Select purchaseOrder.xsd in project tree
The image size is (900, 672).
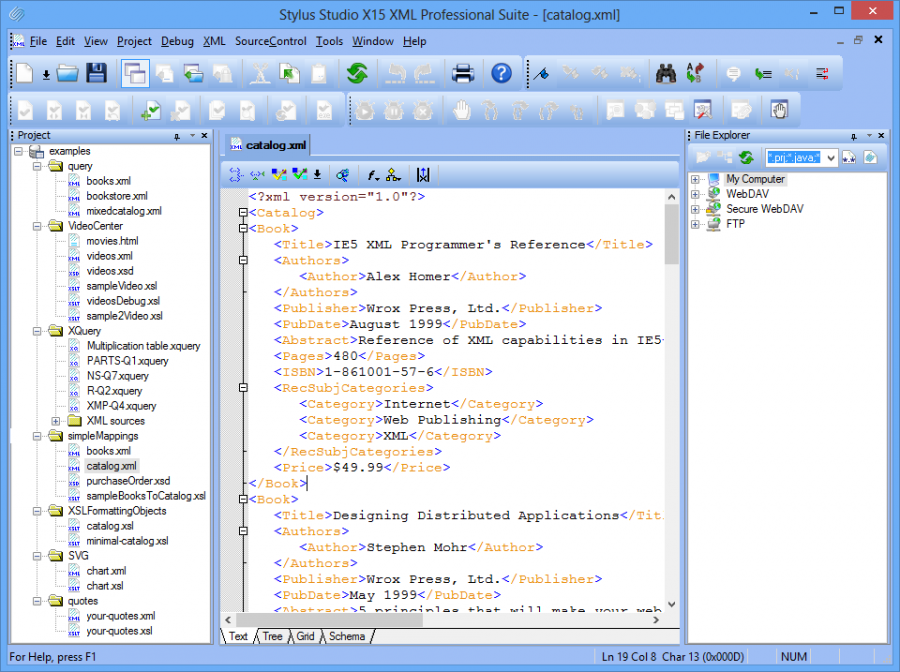127,481
